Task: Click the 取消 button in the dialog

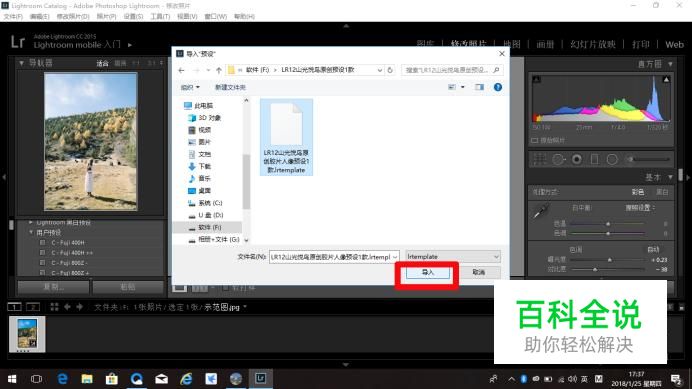Action: (478, 272)
